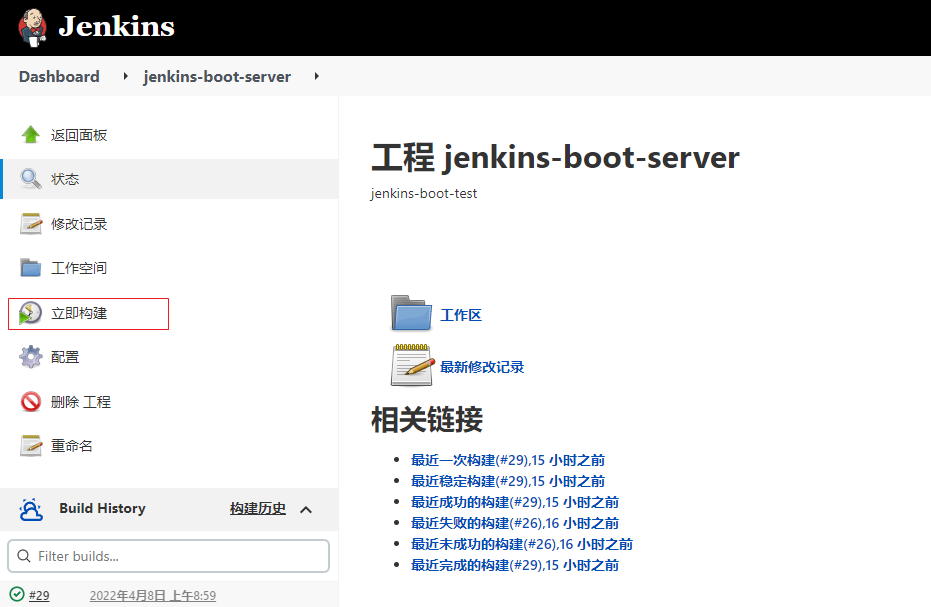Click the large folder icon for 工作区

[411, 313]
